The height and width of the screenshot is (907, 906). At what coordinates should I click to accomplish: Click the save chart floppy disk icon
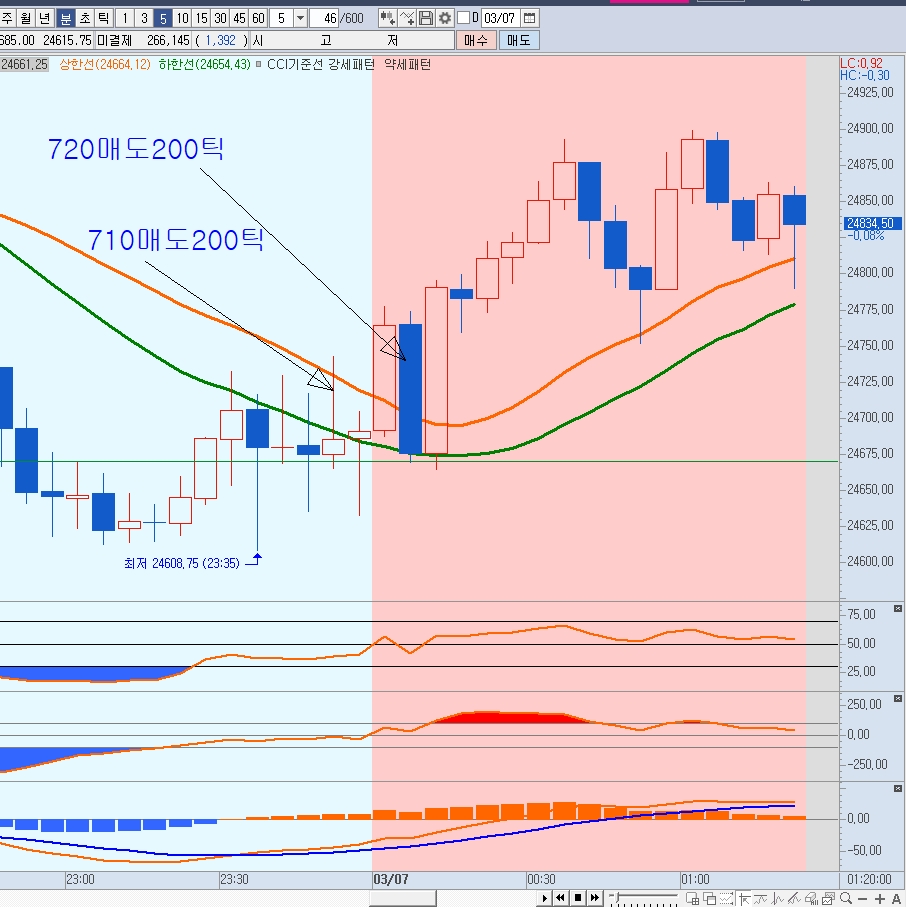(x=426, y=18)
